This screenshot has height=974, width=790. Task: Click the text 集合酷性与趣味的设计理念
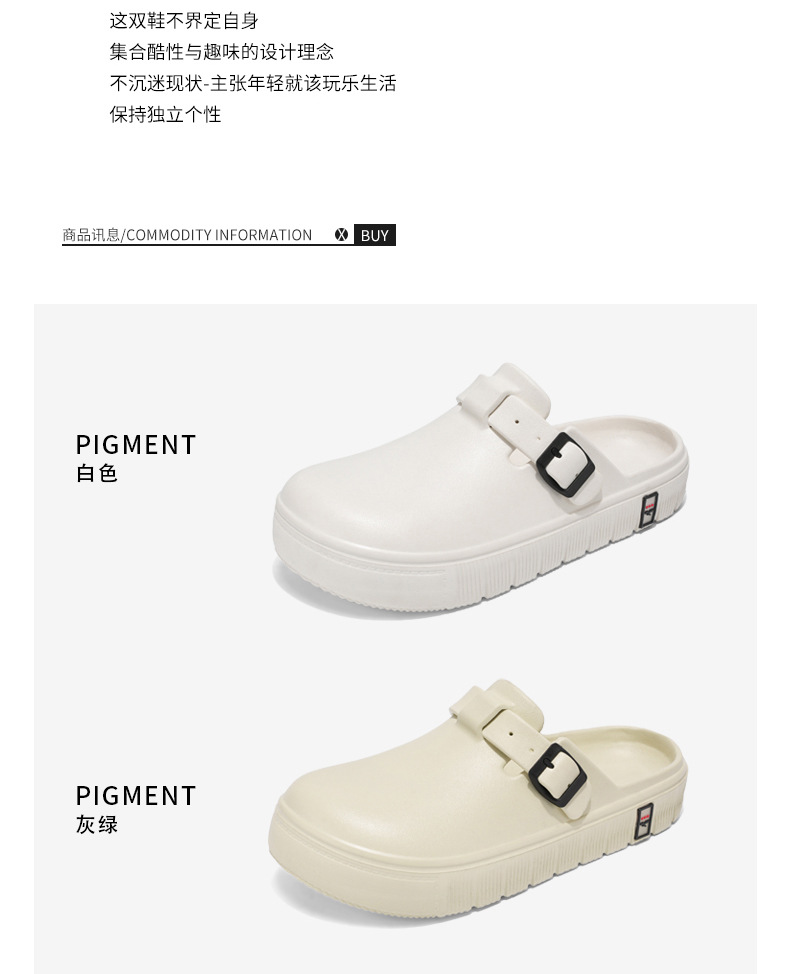point(222,52)
